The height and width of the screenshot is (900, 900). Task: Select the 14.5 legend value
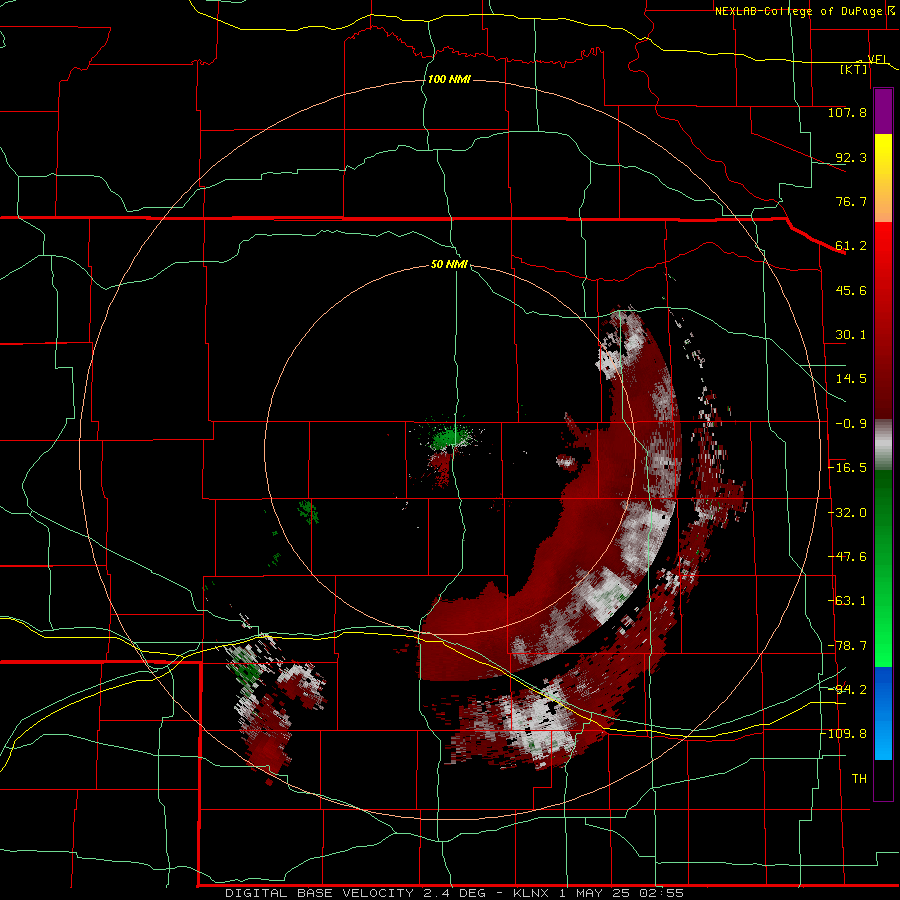[x=851, y=379]
